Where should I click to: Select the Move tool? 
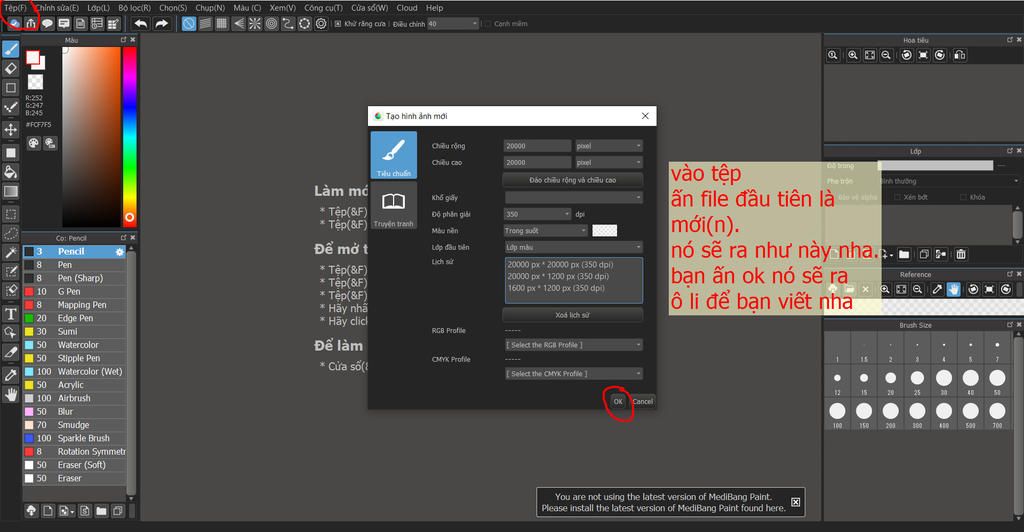pyautogui.click(x=10, y=129)
